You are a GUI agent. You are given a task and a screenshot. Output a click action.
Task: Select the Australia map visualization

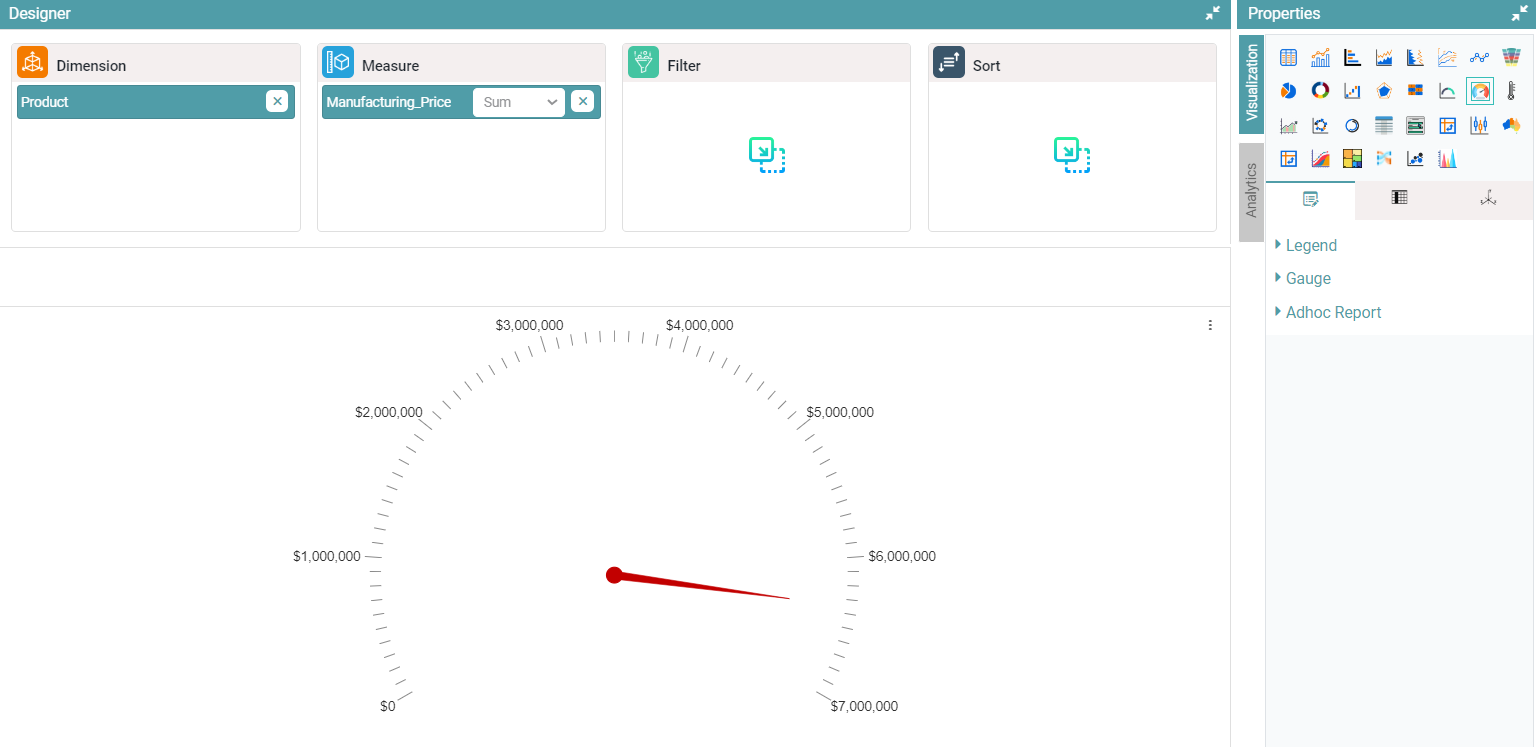coord(1511,125)
